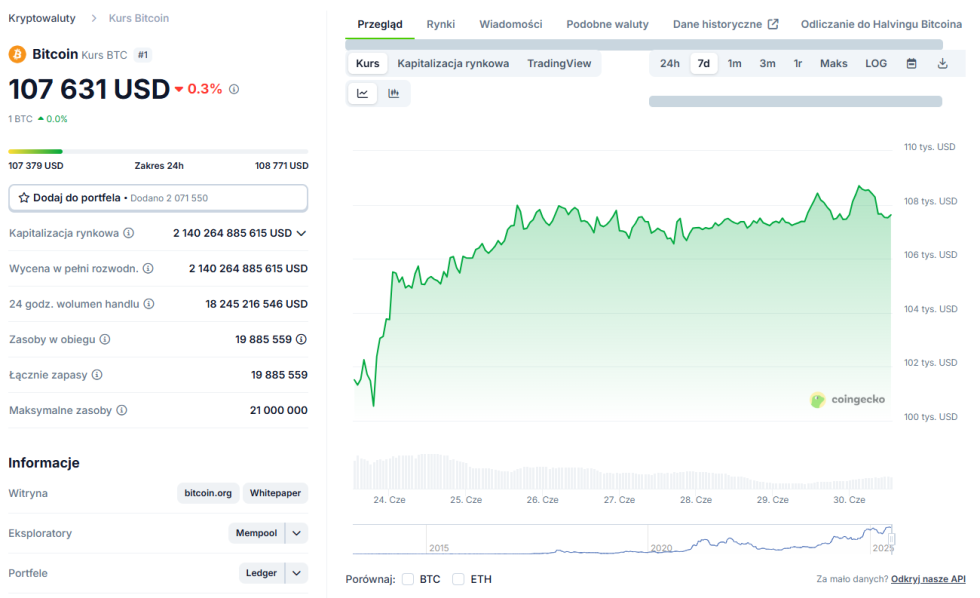Click the line chart view icon
Screen dimensions: 980x598
[x=362, y=93]
